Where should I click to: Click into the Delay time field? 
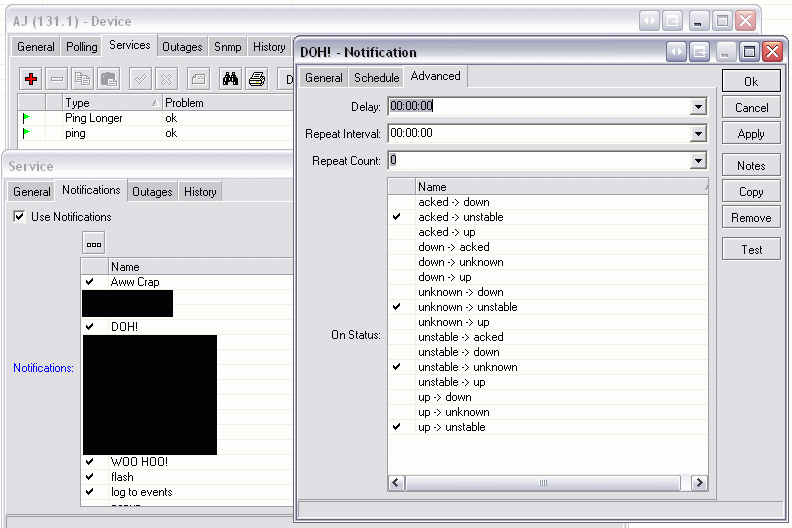538,106
